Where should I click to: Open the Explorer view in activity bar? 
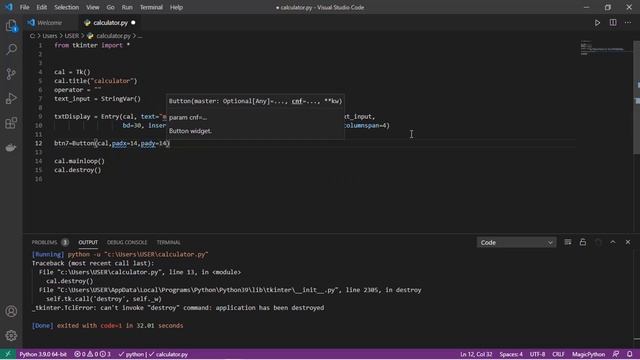tap(11, 26)
